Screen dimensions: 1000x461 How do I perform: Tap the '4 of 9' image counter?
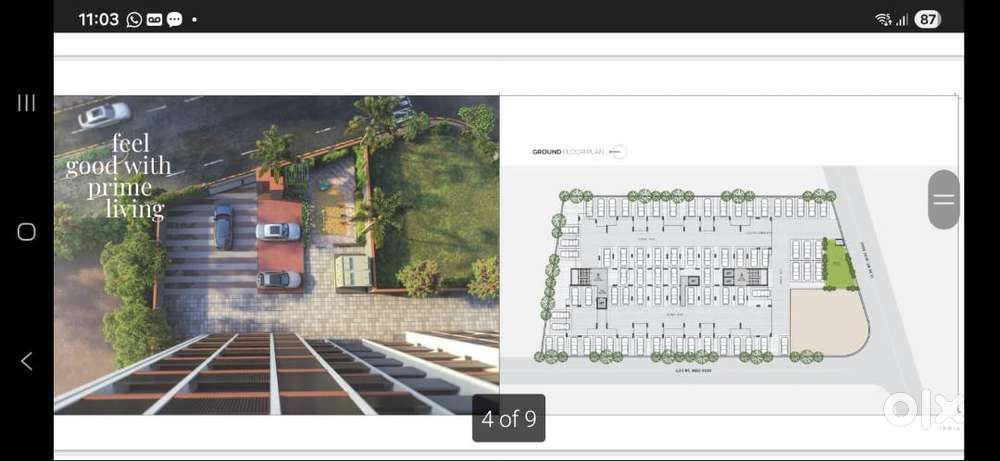[509, 419]
